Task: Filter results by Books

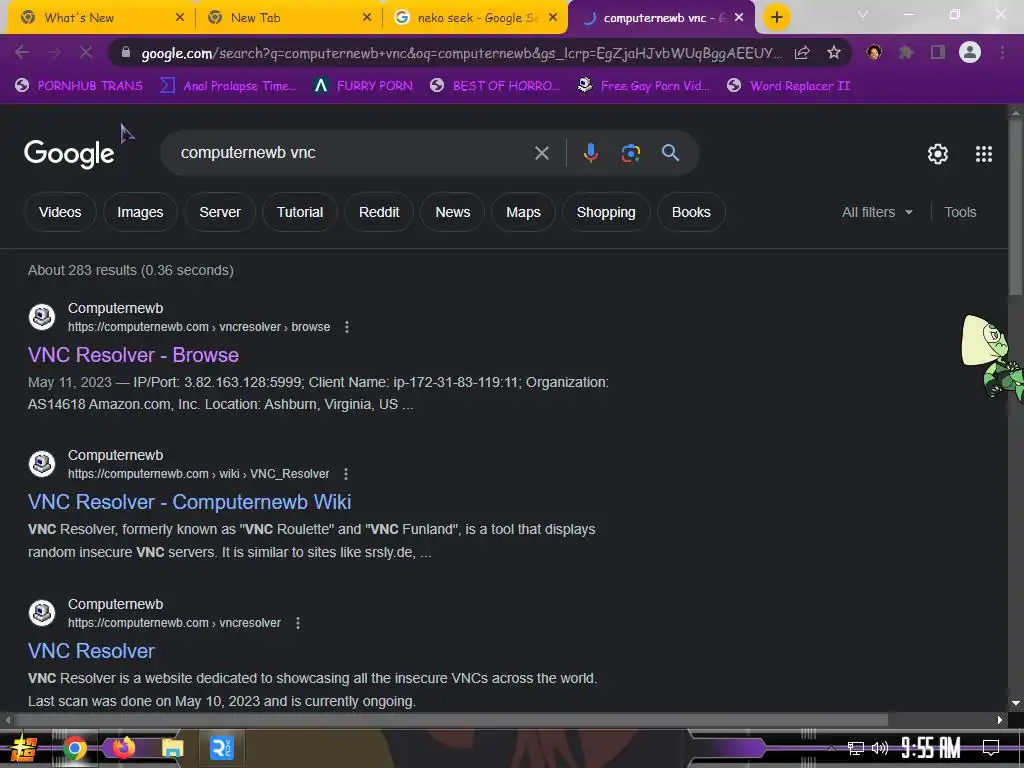Action: pos(691,212)
